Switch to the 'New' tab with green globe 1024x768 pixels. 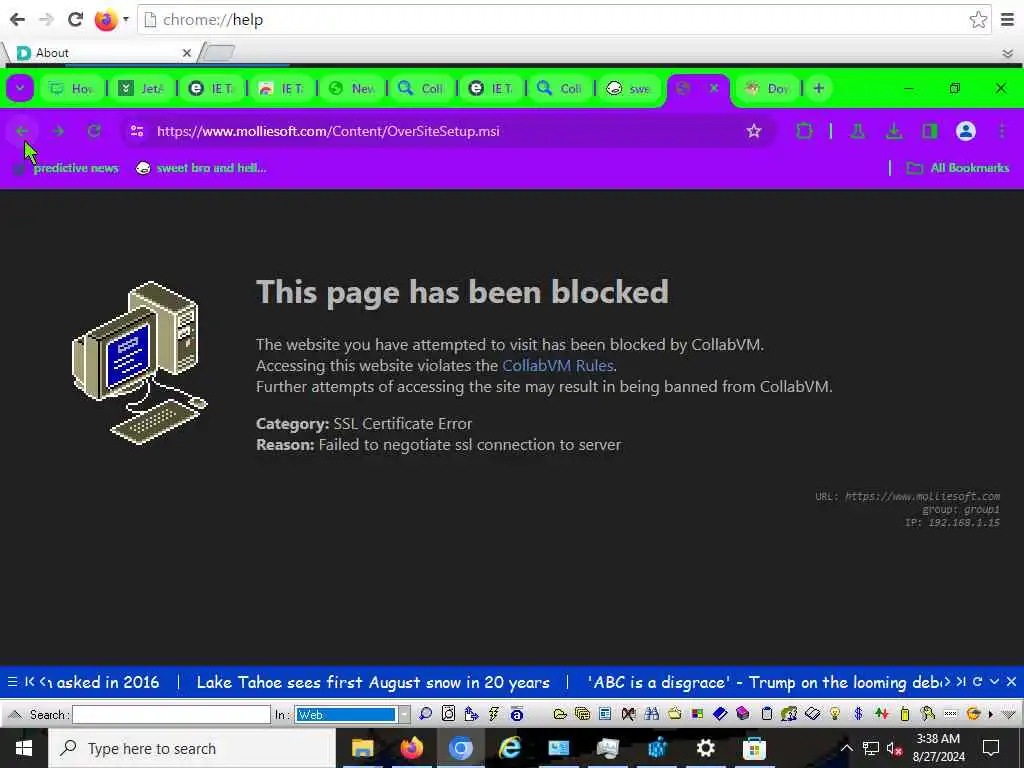(352, 89)
